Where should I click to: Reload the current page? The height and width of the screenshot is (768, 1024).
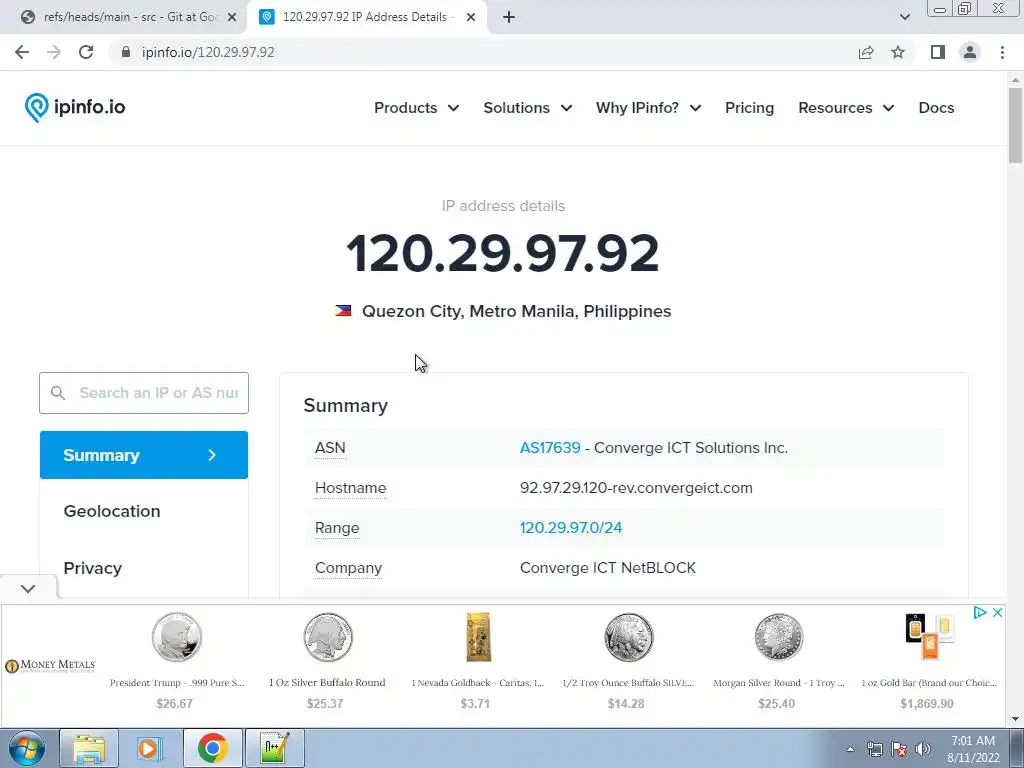(x=86, y=52)
